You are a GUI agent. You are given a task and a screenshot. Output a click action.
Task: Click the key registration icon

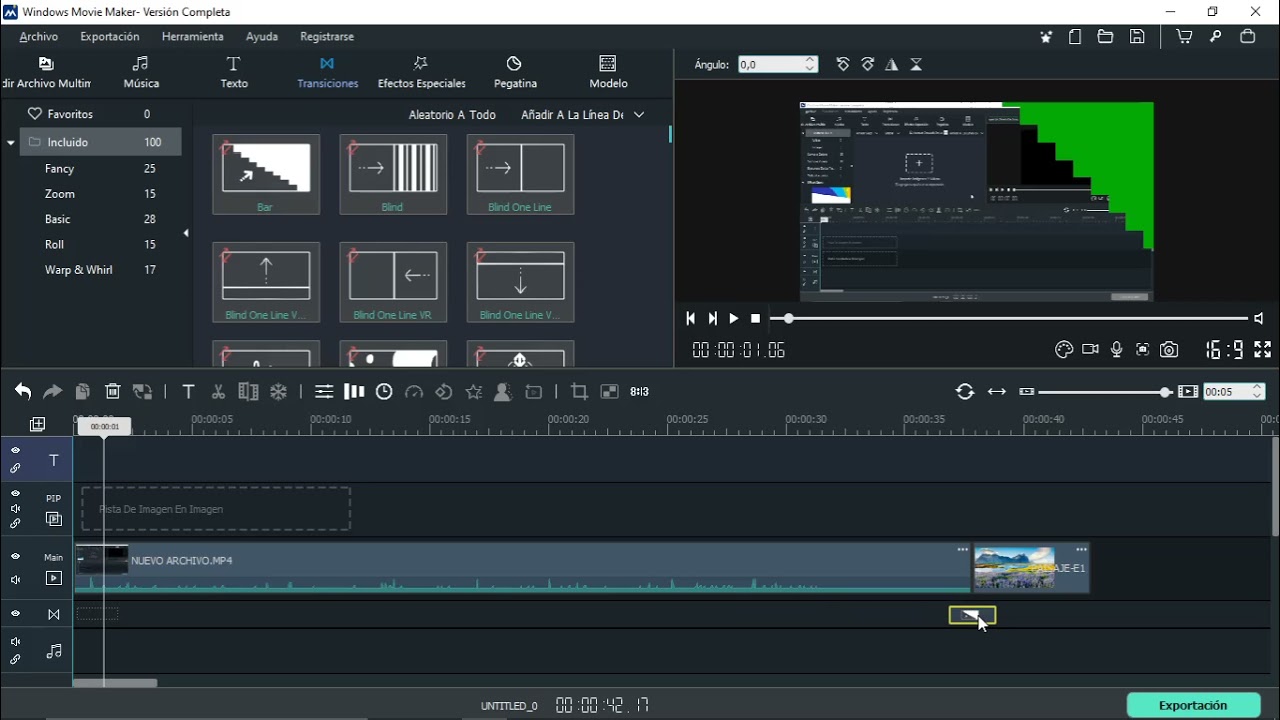tap(1216, 36)
